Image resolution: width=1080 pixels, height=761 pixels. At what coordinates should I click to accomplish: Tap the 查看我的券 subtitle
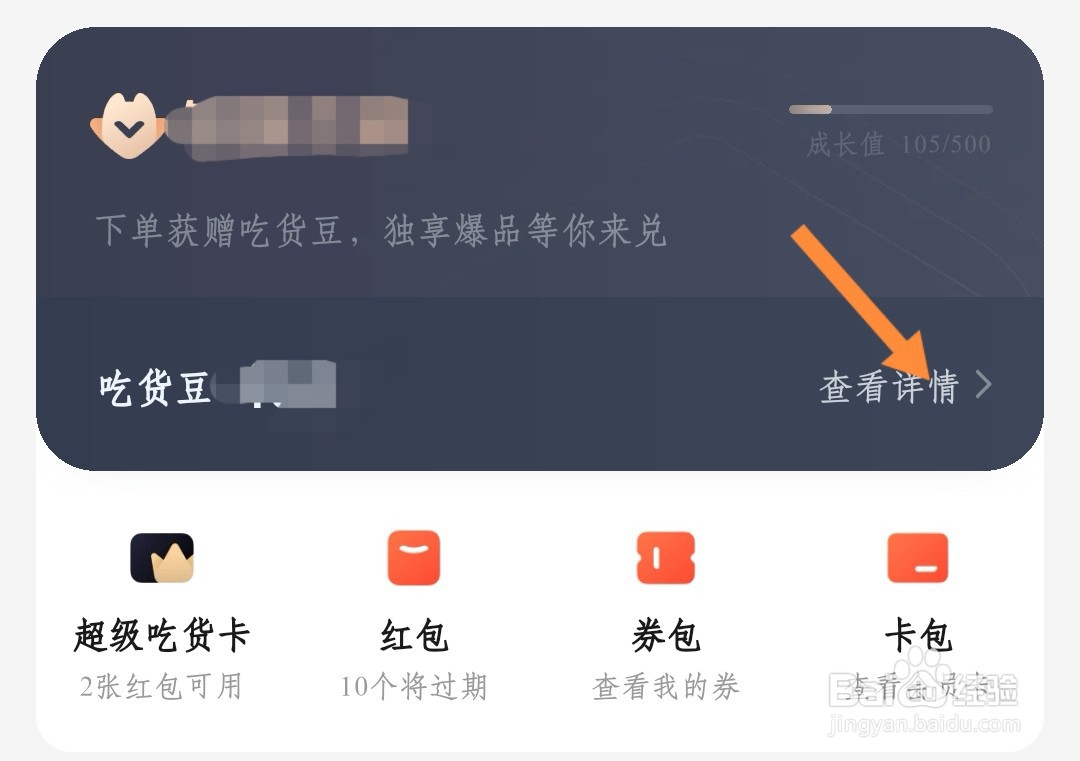click(666, 687)
